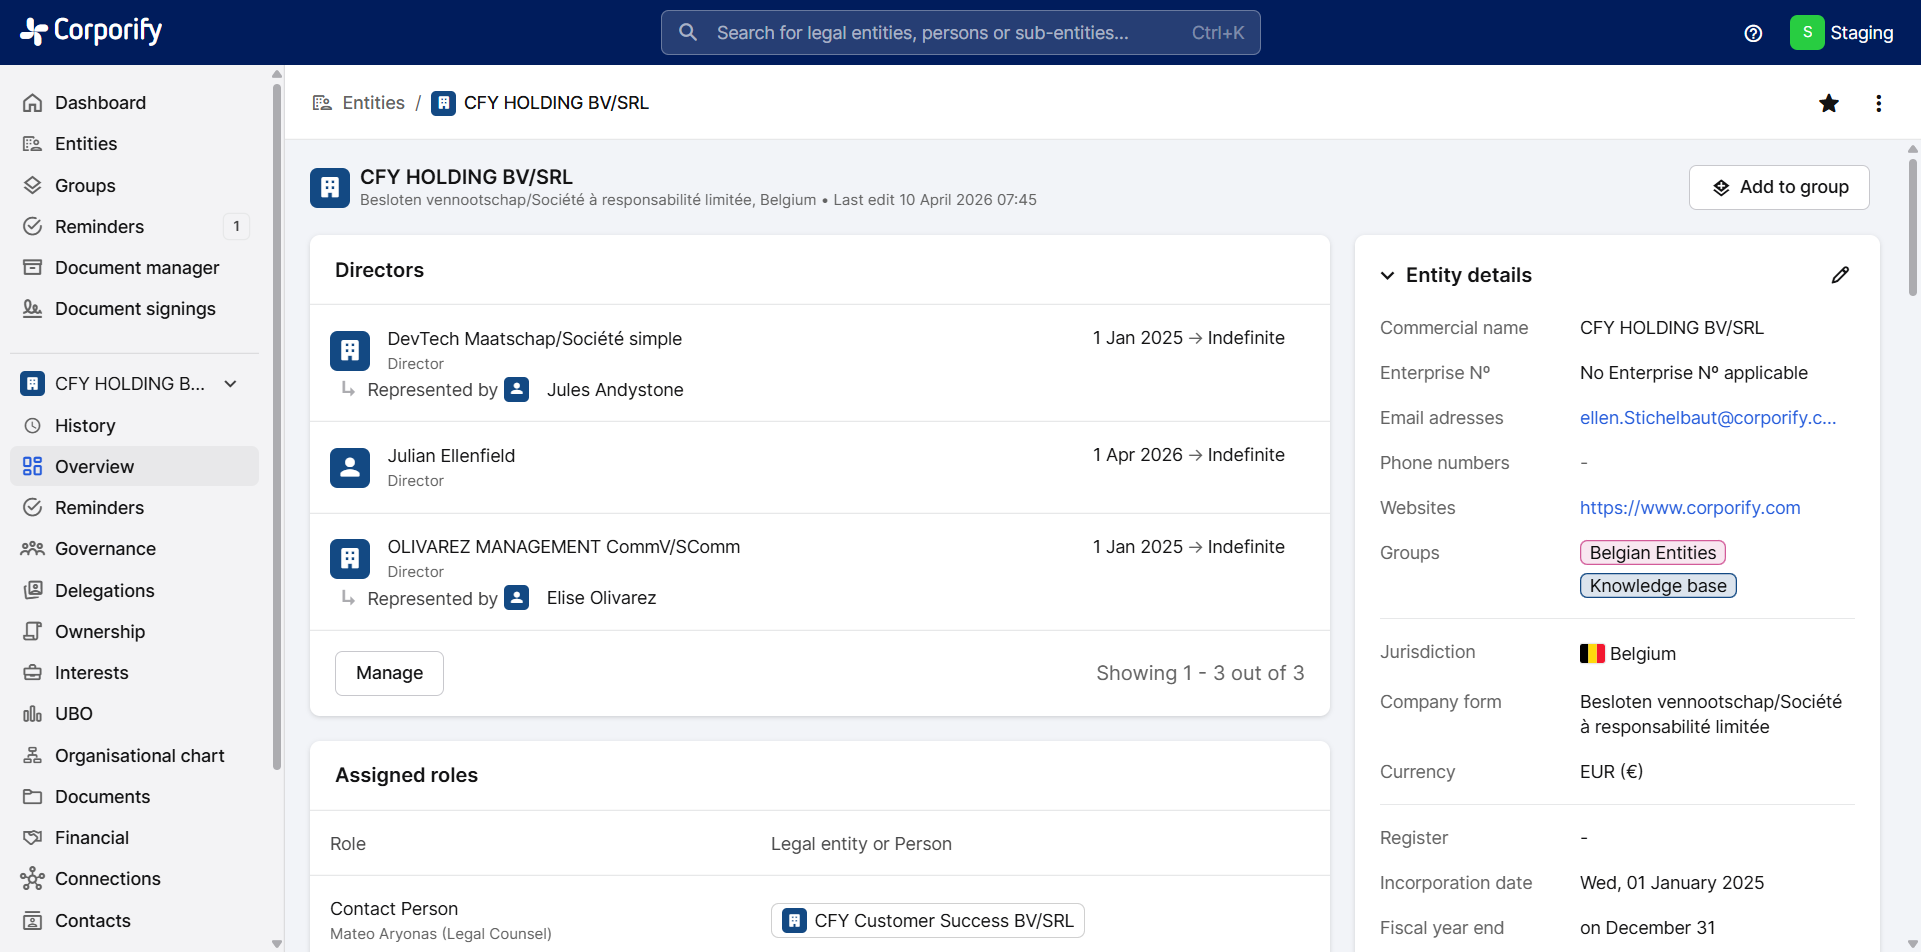
Task: Expand the CFY HOLDING sidebar dropdown
Action: pyautogui.click(x=231, y=384)
